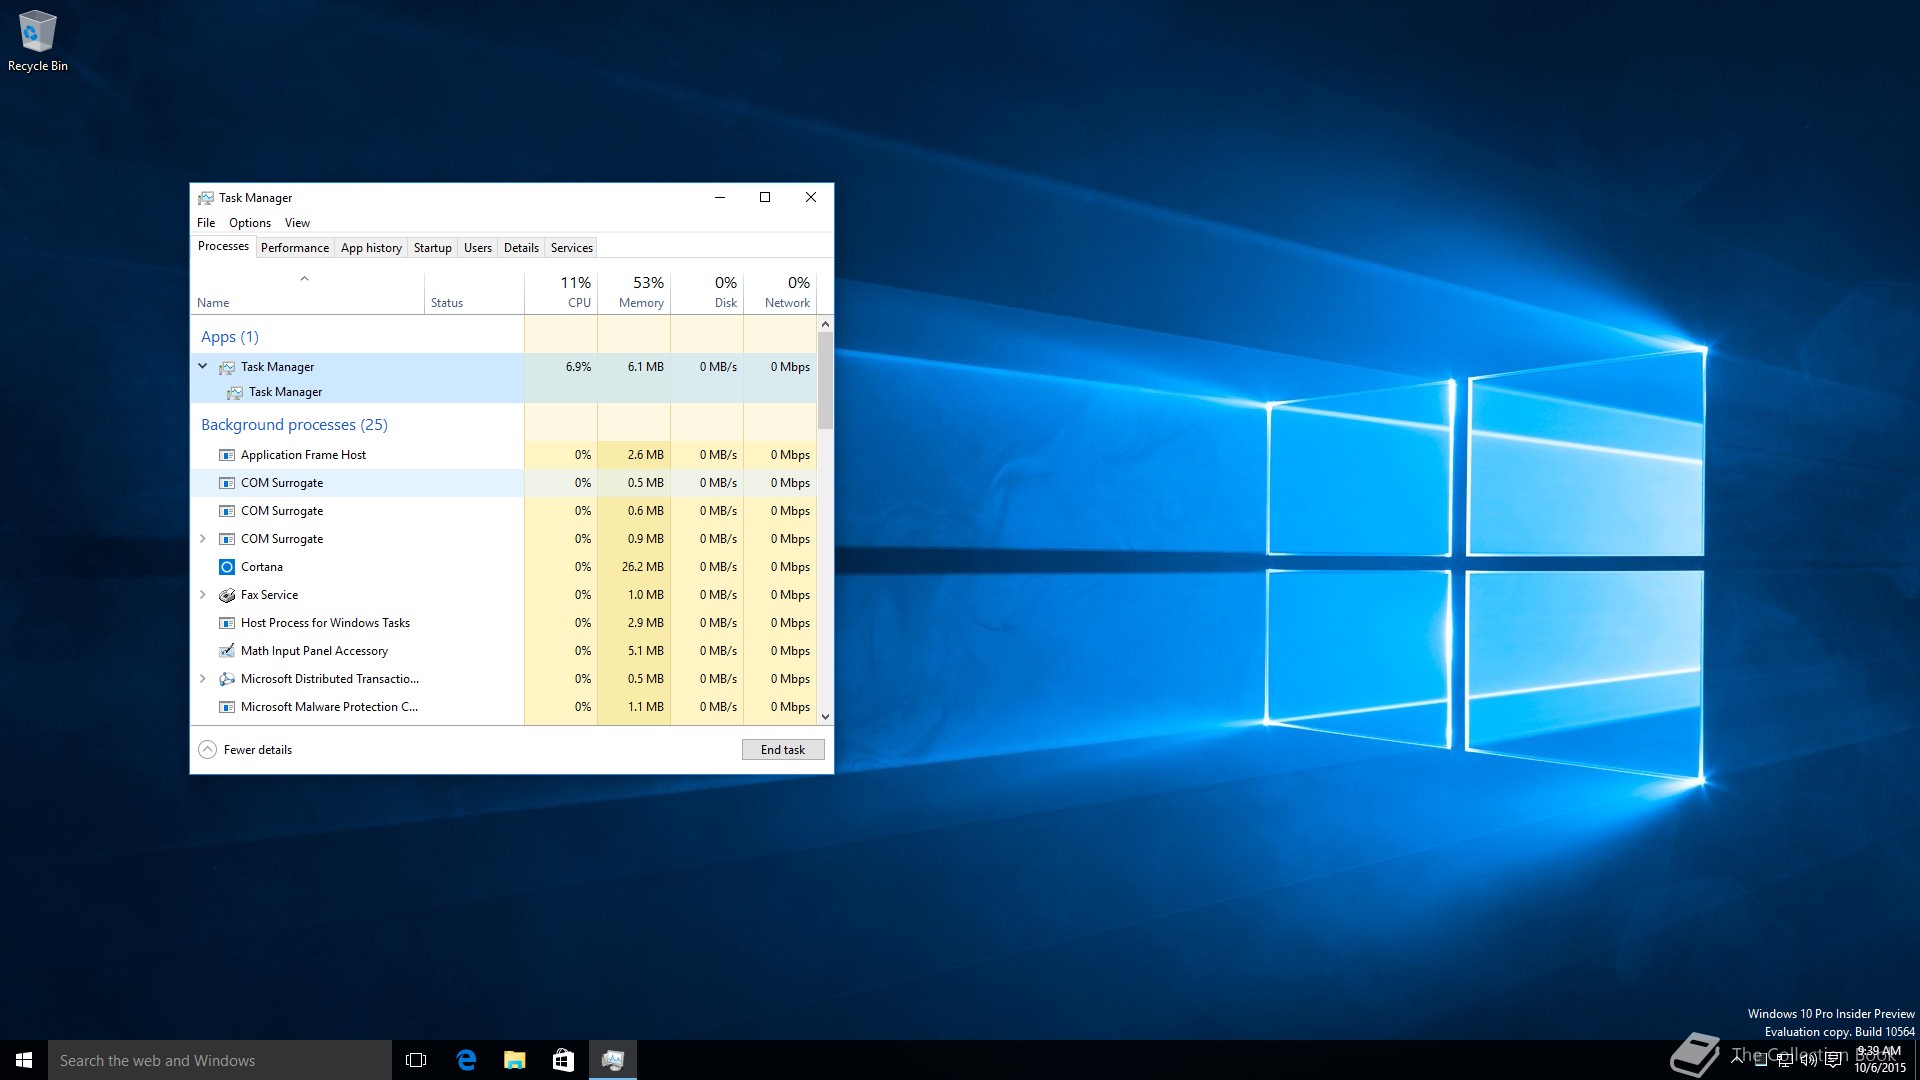Switch to the Users tab
Screen dimensions: 1920x1080
coord(478,248)
